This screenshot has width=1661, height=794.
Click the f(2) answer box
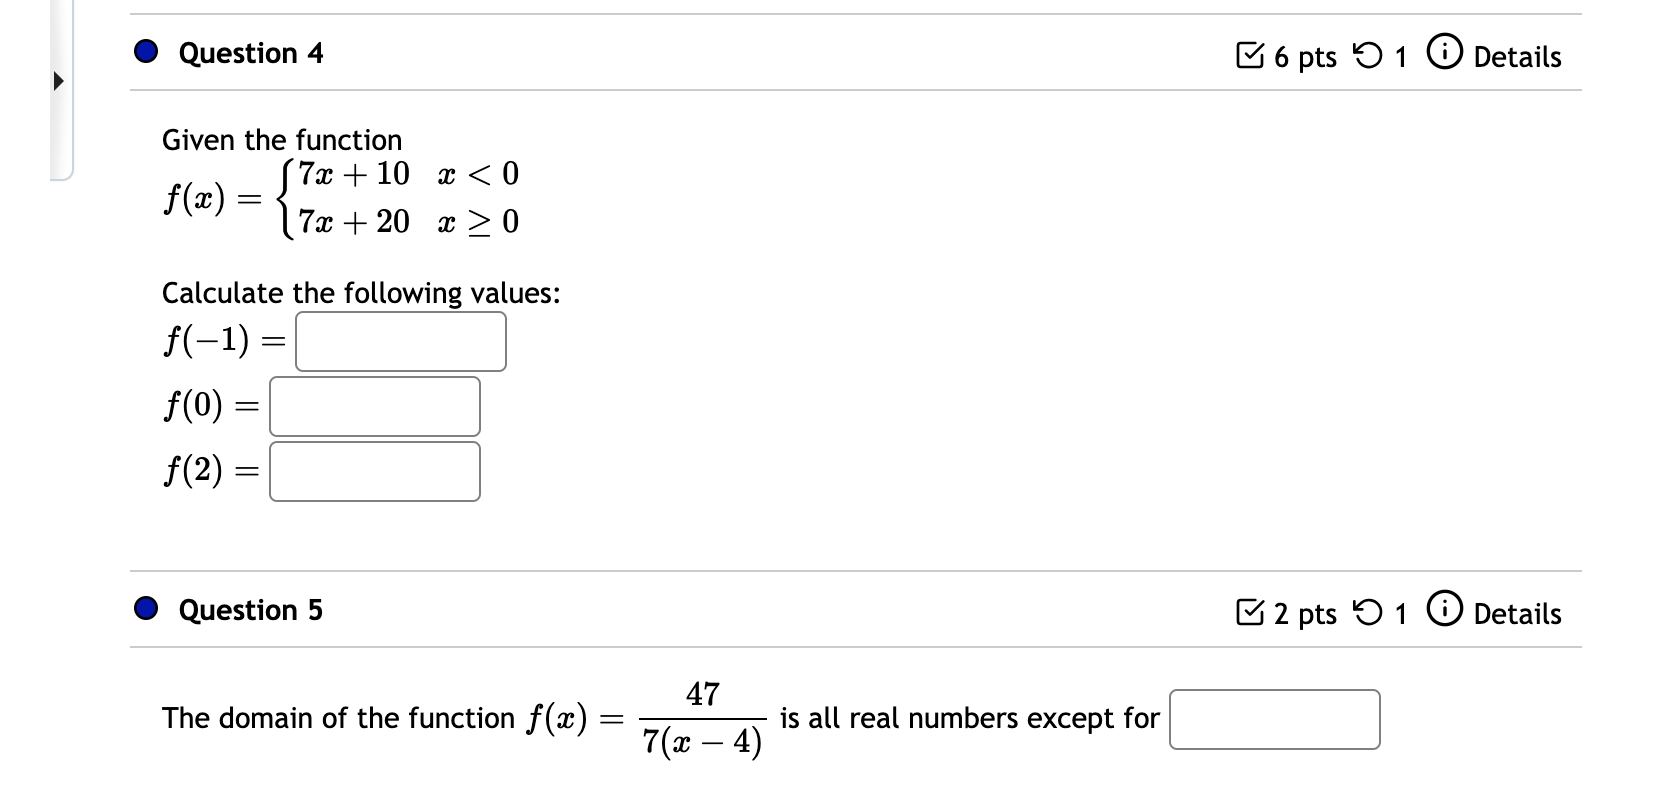point(374,470)
